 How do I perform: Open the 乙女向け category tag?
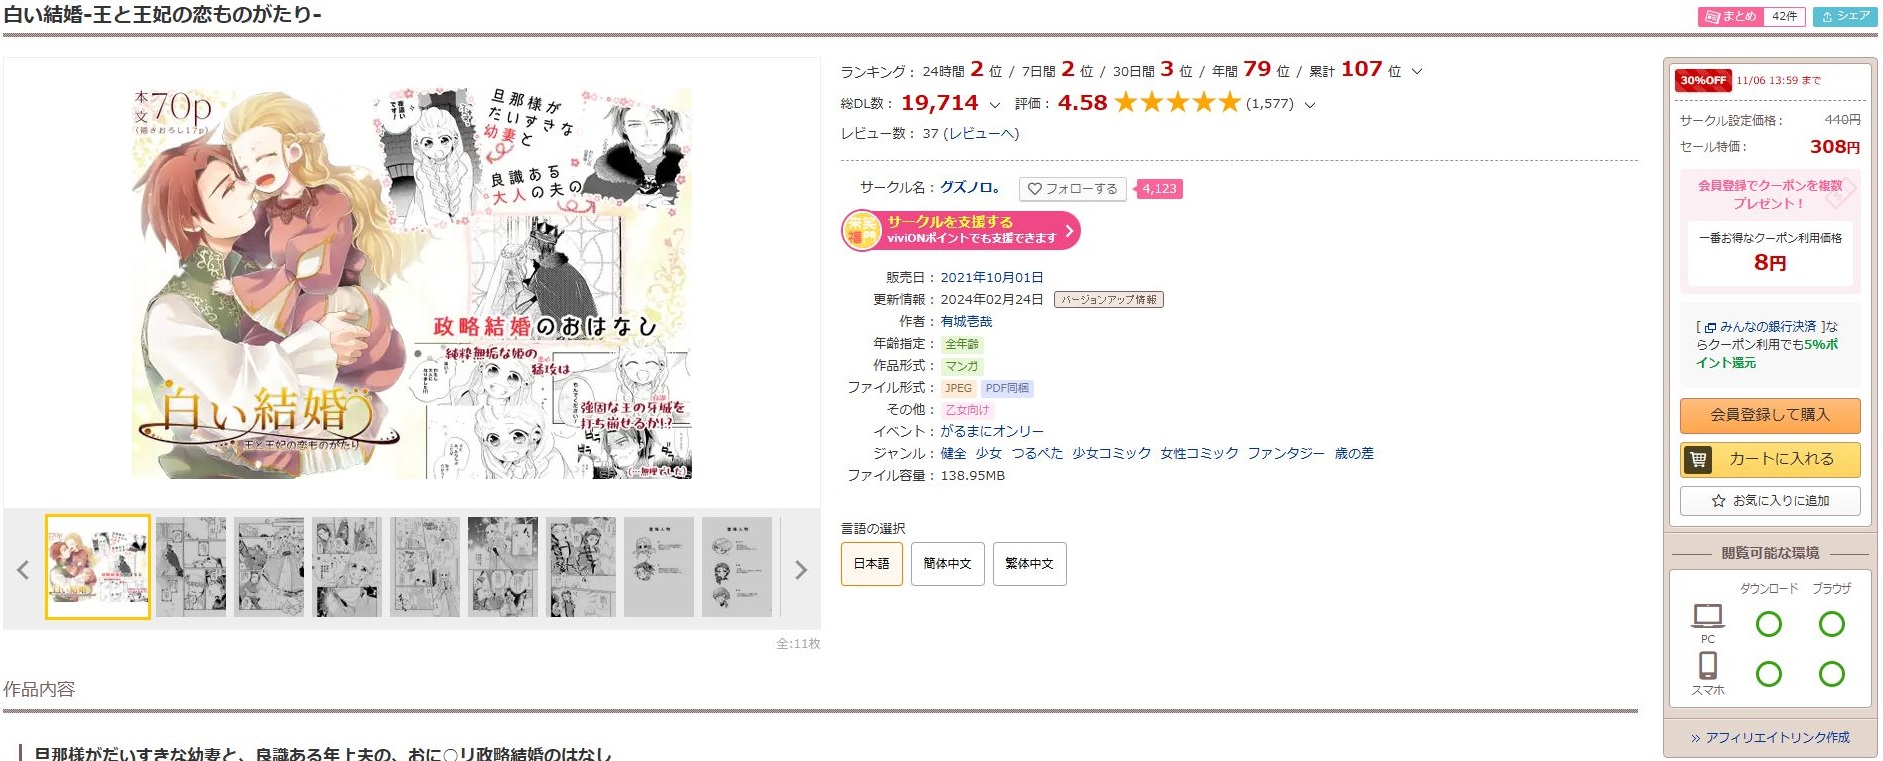tap(967, 410)
